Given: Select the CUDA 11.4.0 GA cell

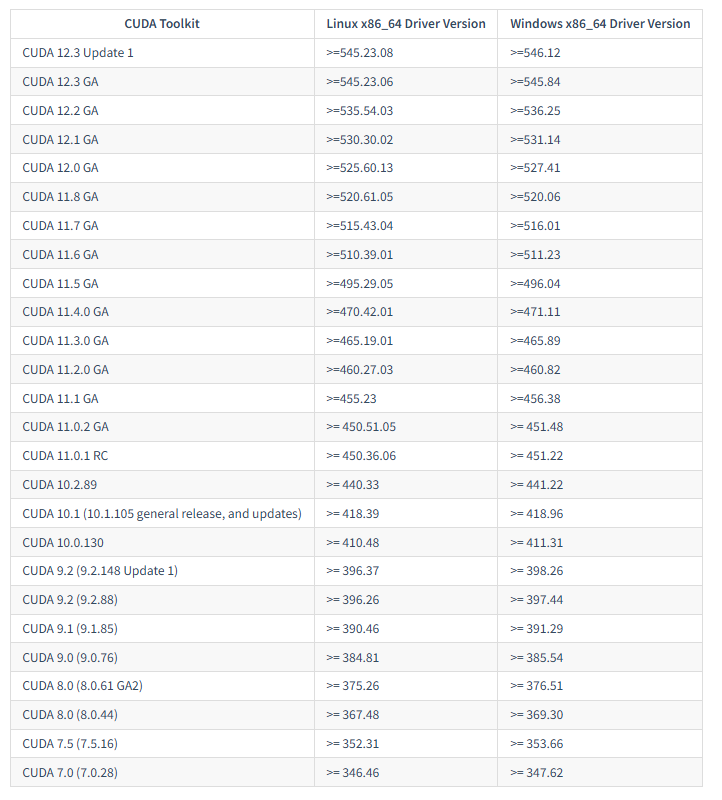Looking at the screenshot, I should [65, 312].
